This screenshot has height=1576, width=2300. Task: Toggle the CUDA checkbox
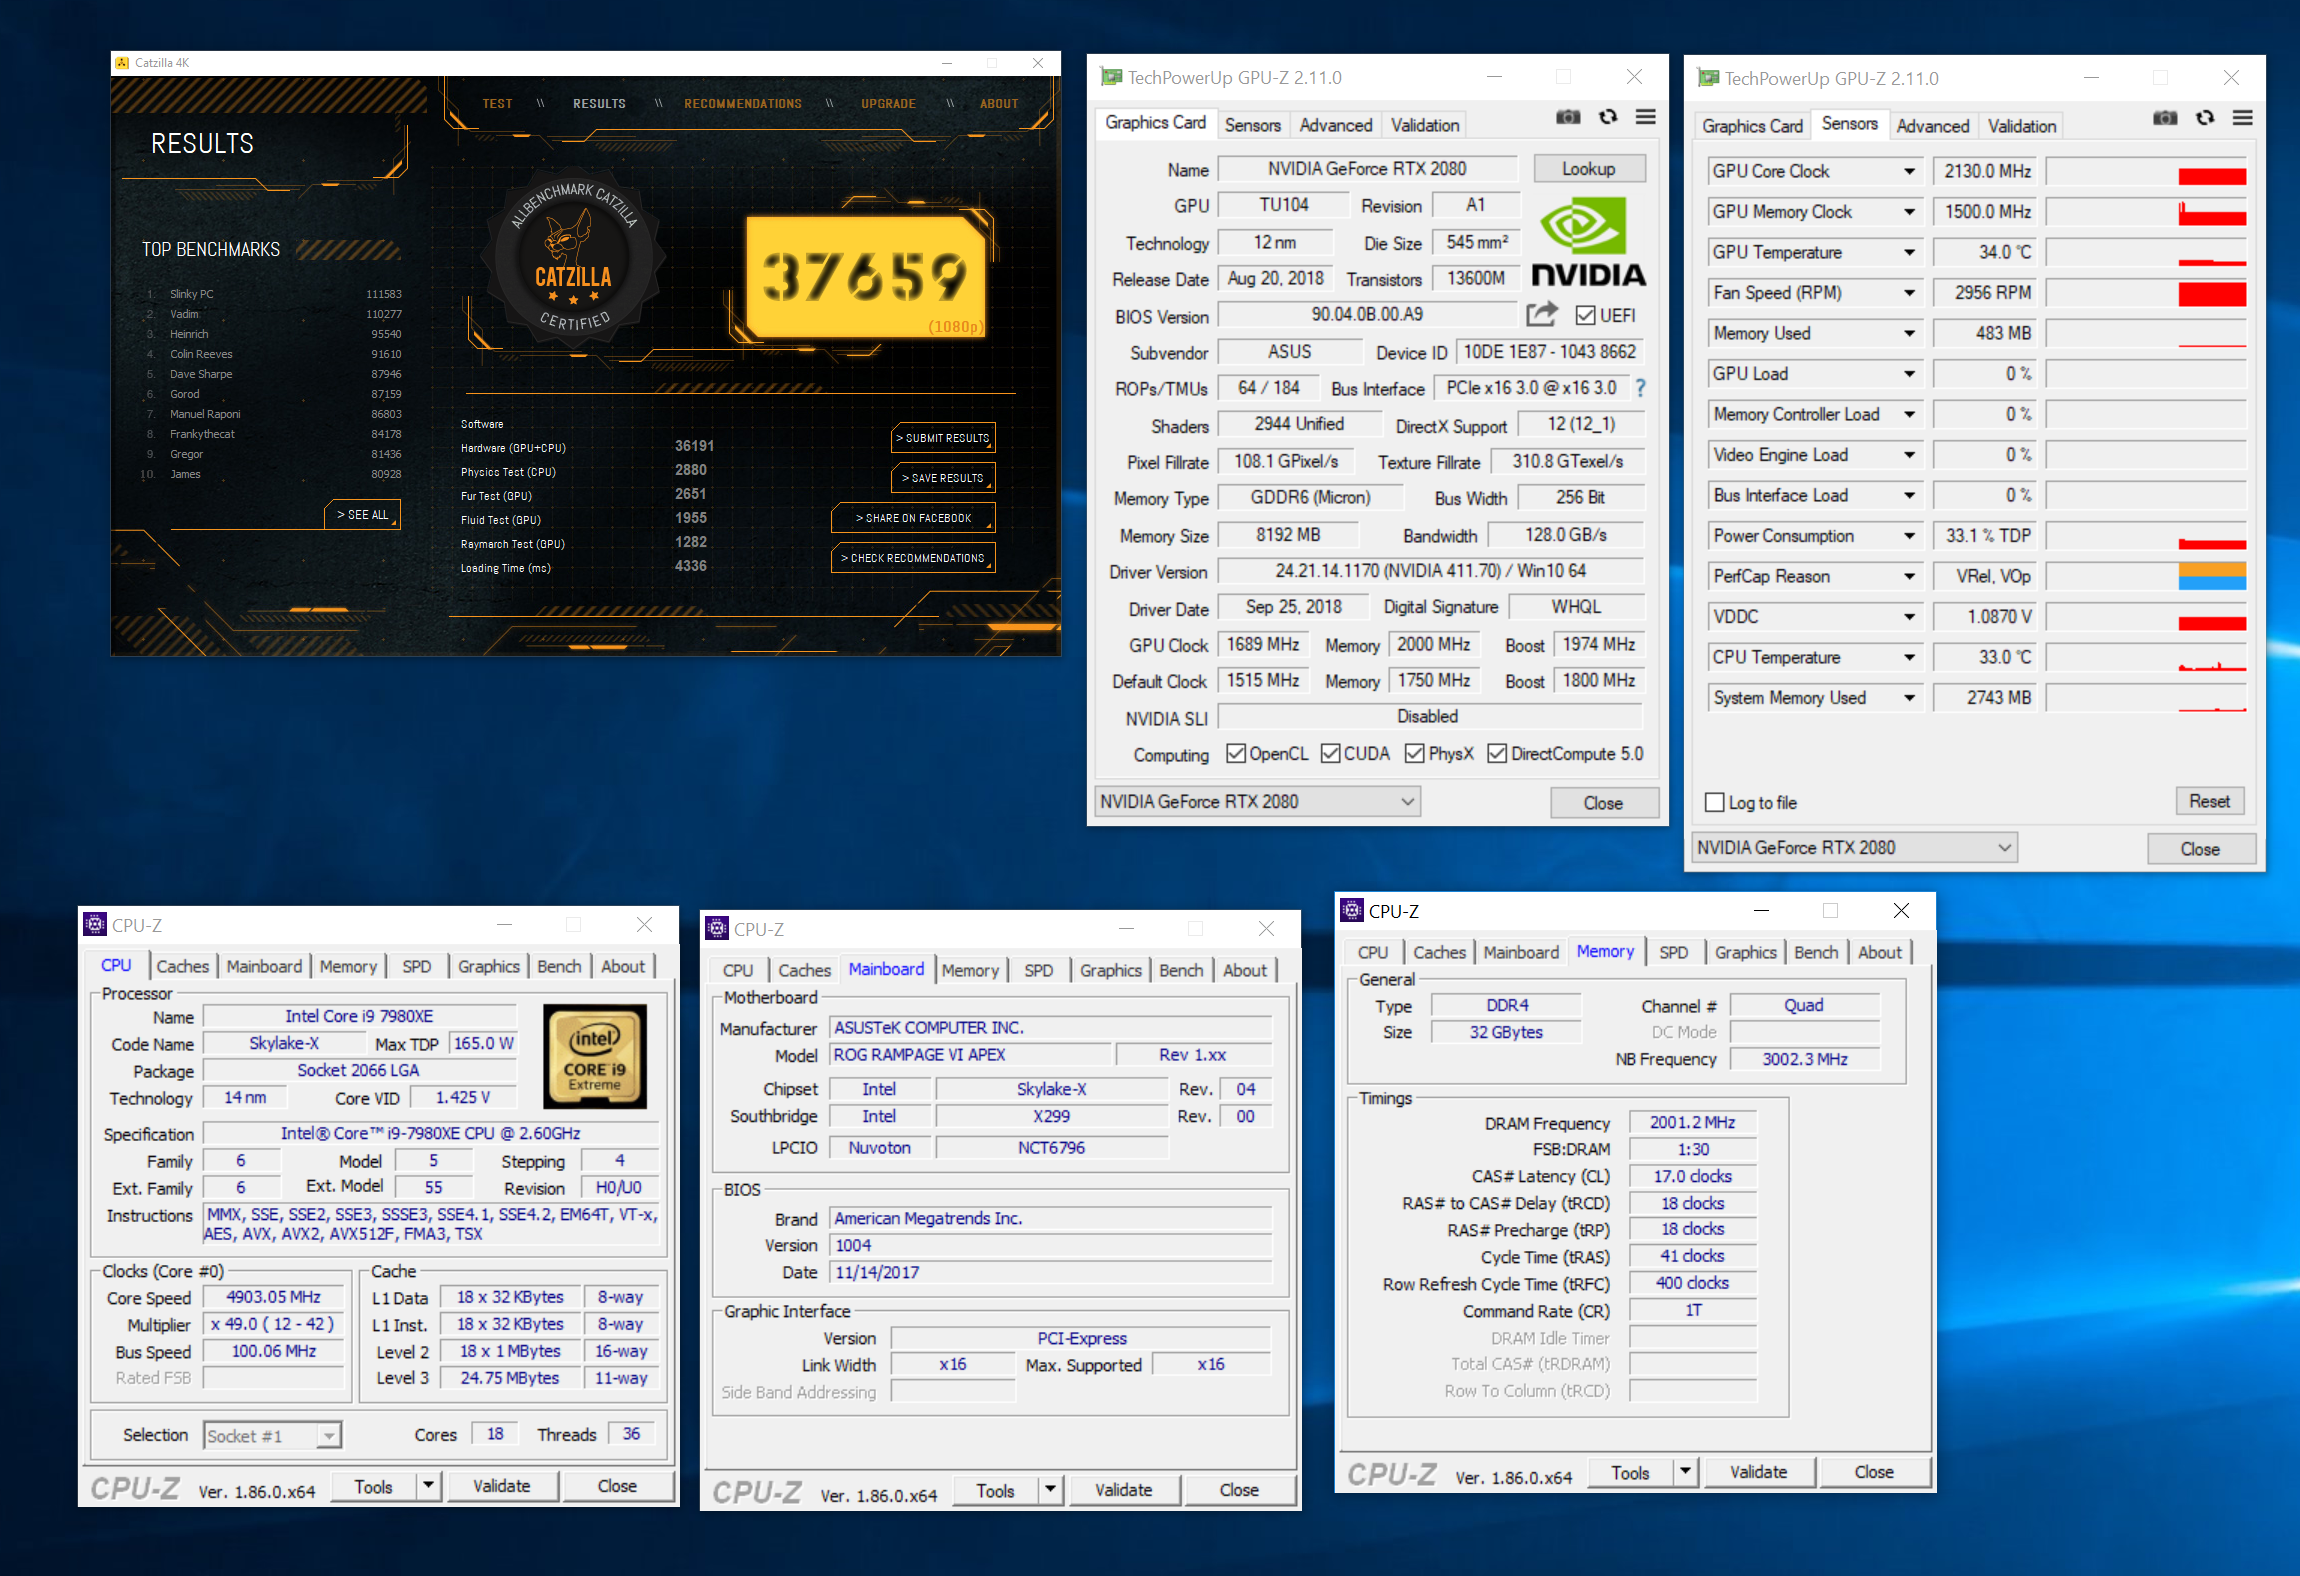click(x=1331, y=753)
